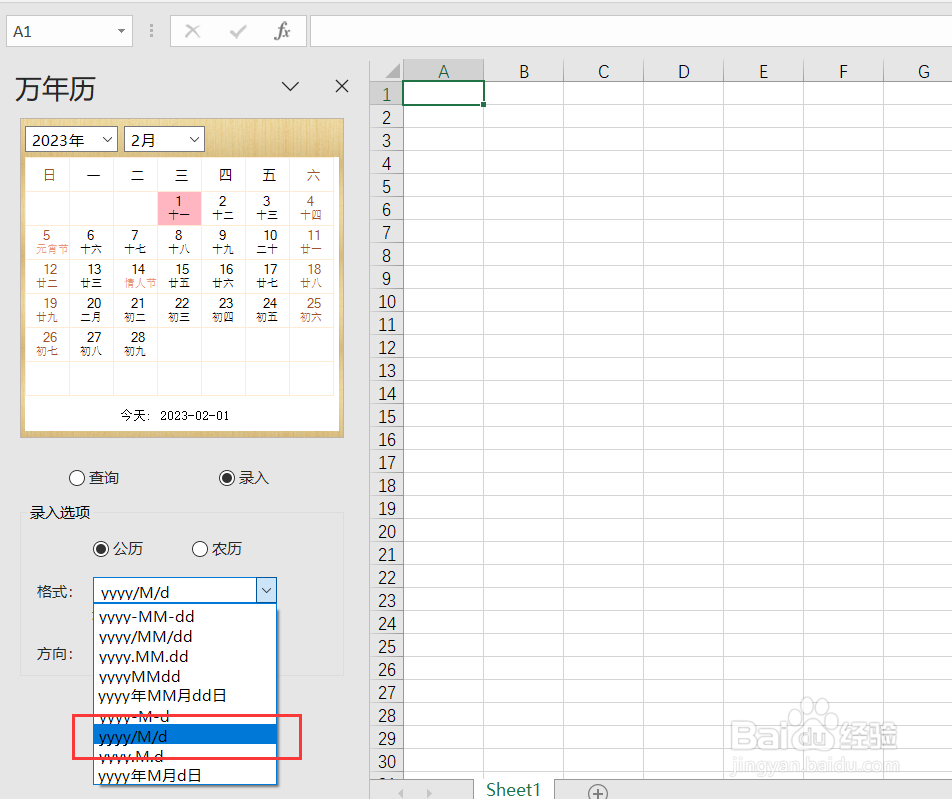Select calendar date 25 初六
The height and width of the screenshot is (799, 952).
pyautogui.click(x=311, y=310)
